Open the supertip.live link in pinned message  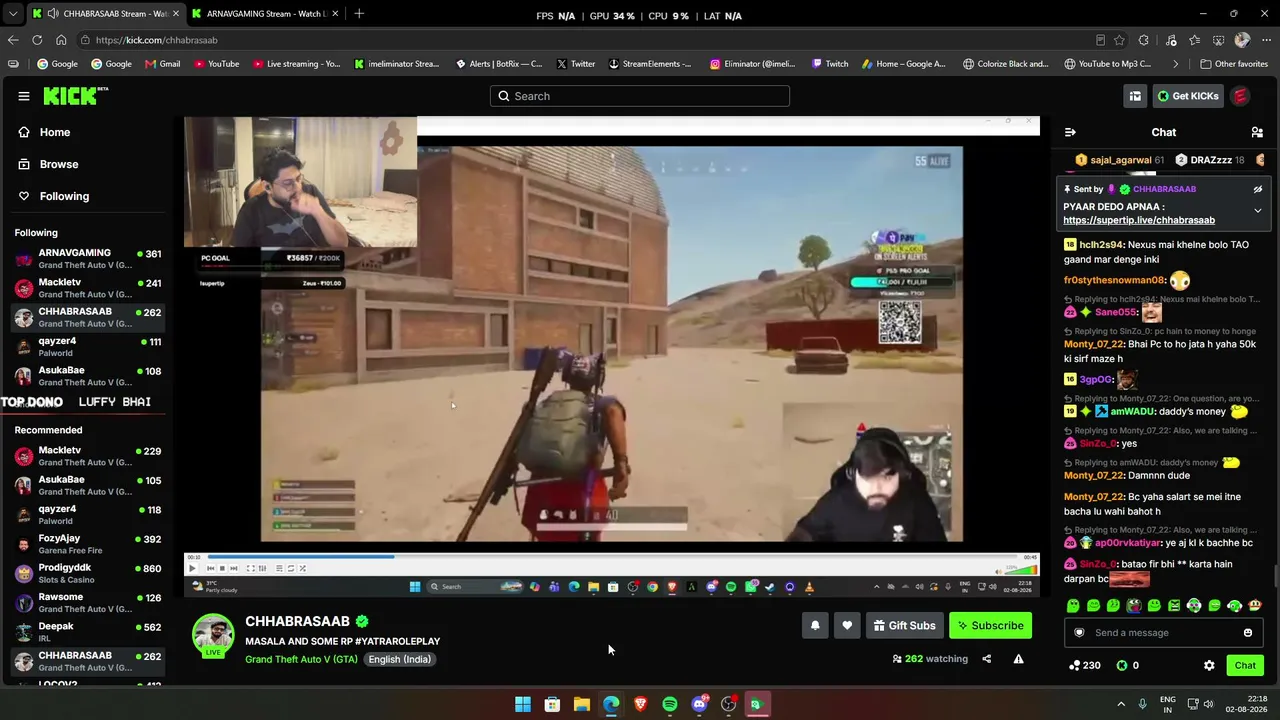pos(1139,220)
